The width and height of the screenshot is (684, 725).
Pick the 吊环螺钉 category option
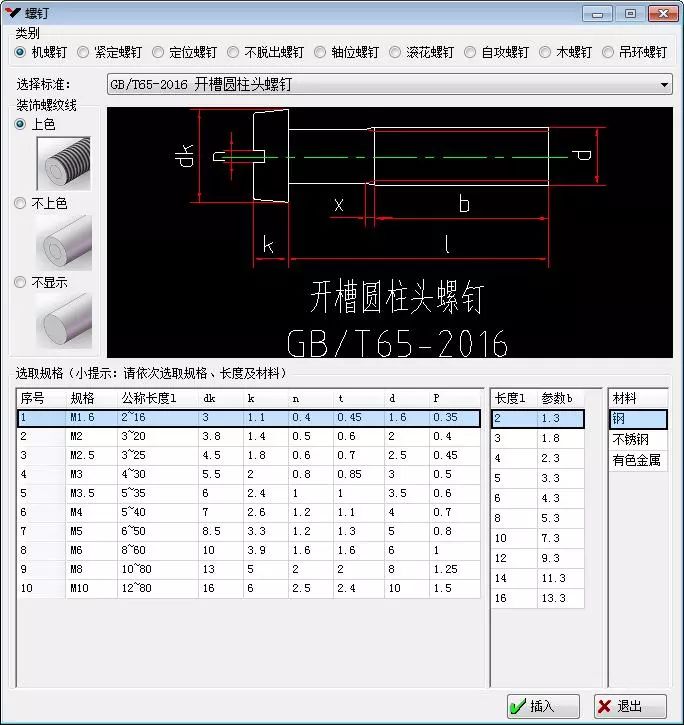[x=610, y=52]
